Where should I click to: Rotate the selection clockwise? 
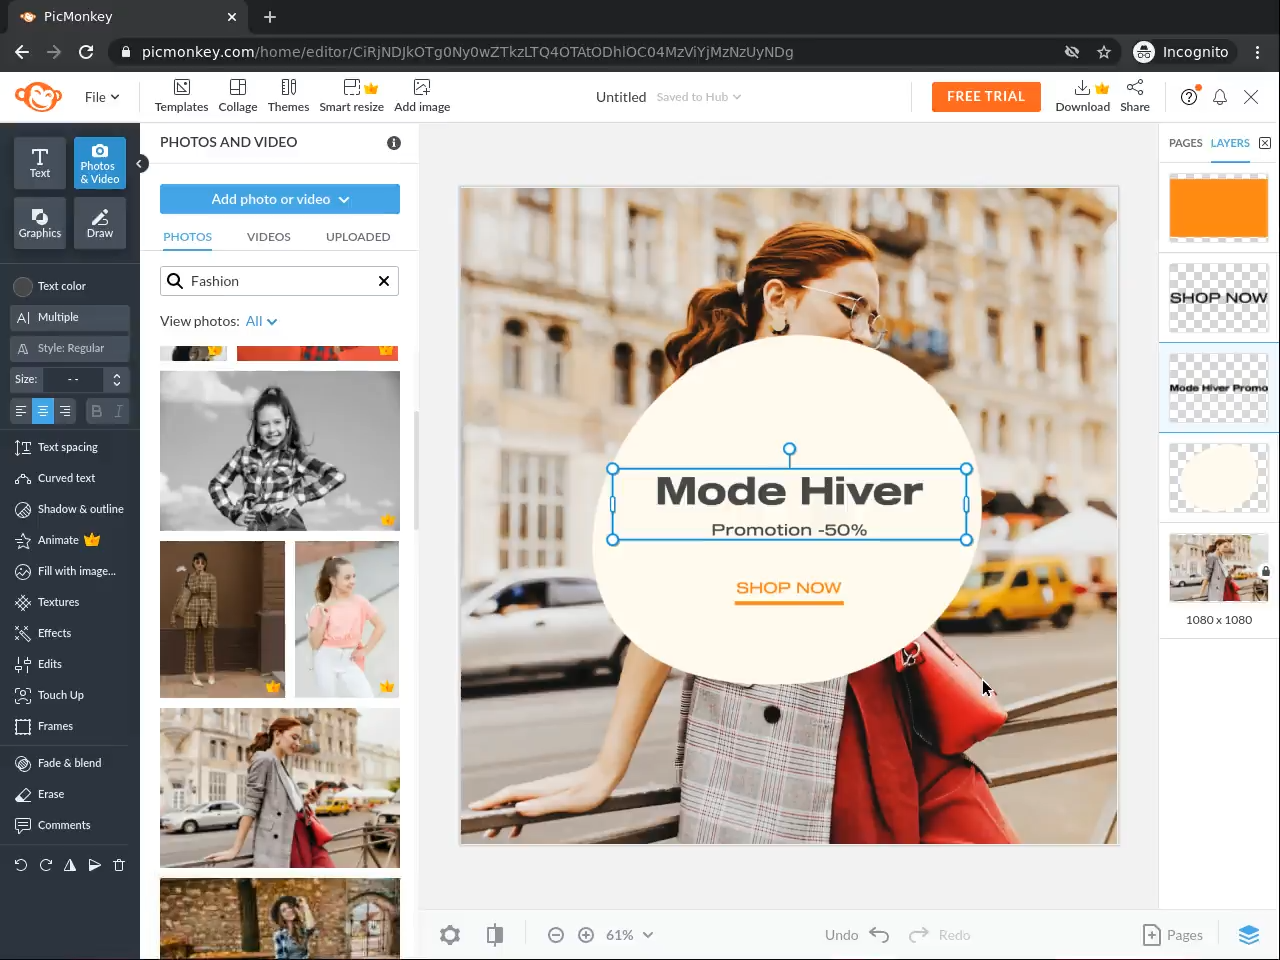(x=46, y=865)
